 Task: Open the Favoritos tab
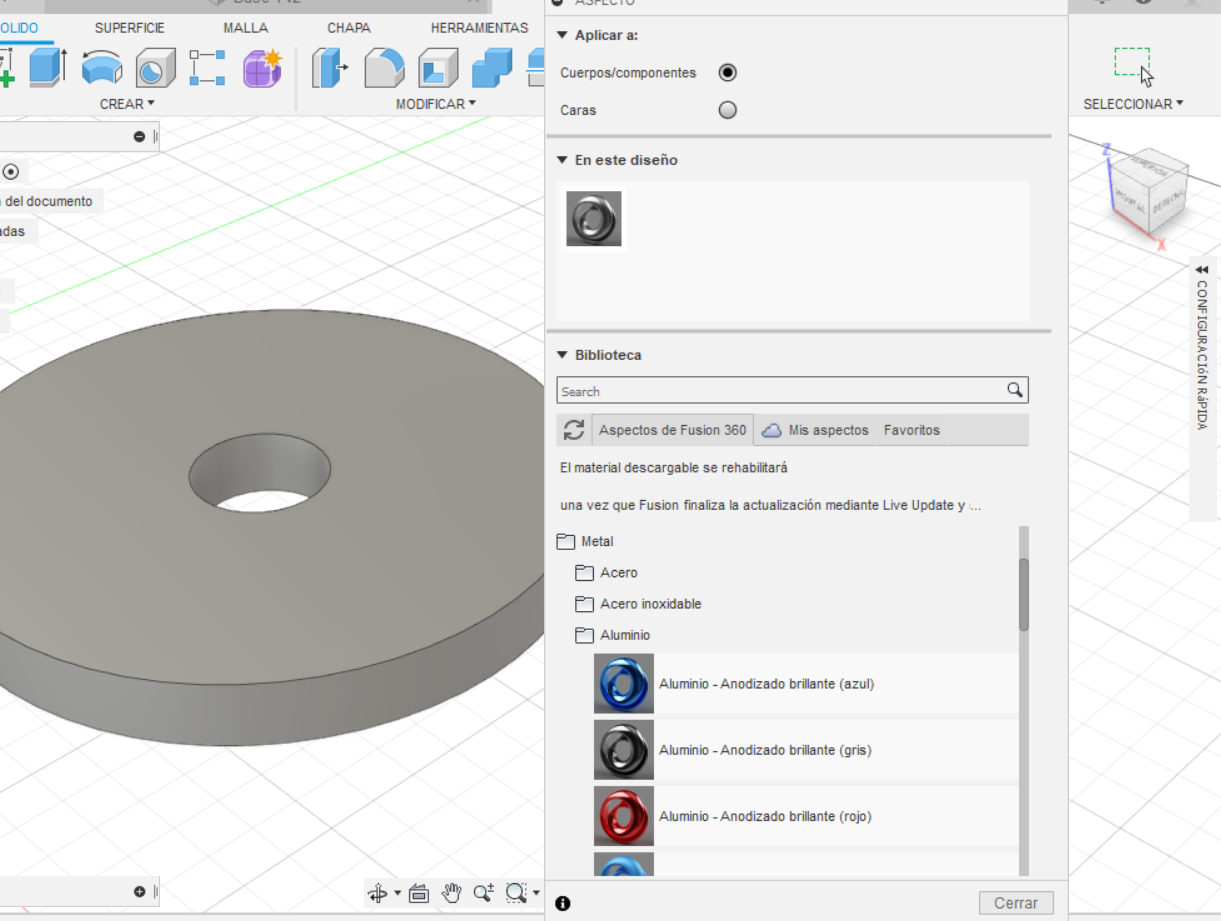(x=912, y=430)
